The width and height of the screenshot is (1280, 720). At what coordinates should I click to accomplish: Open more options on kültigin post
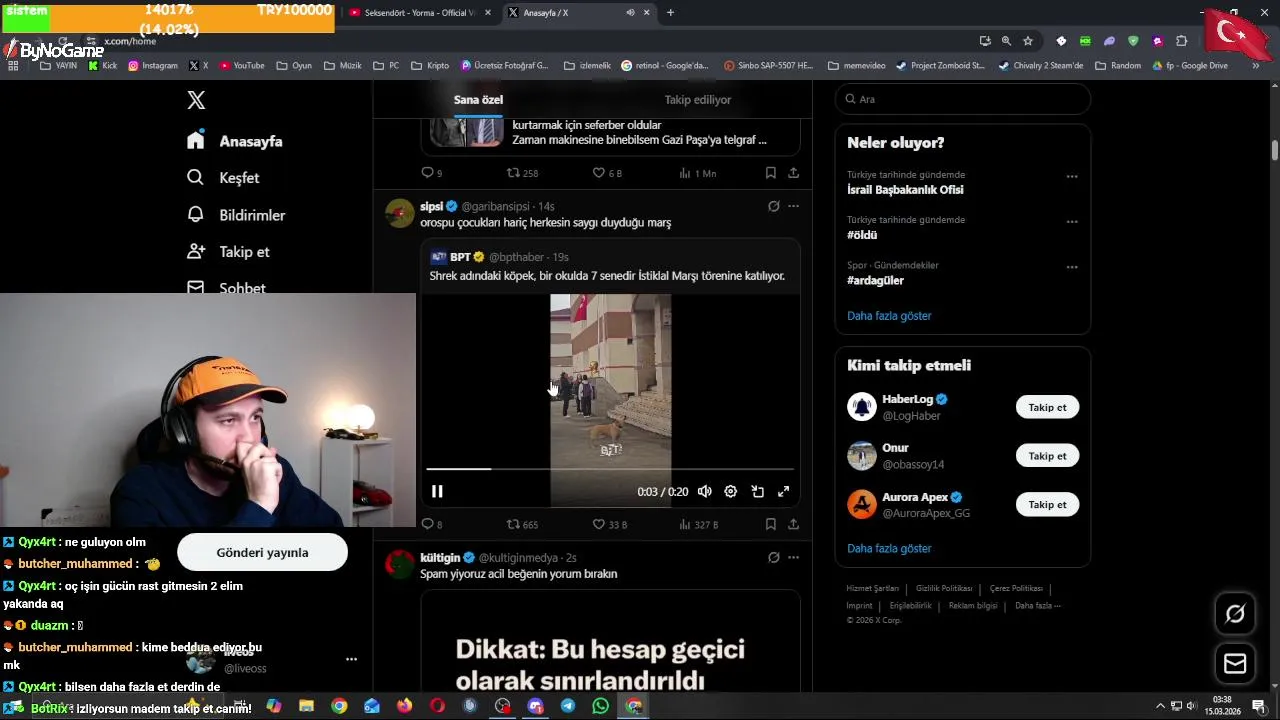793,557
